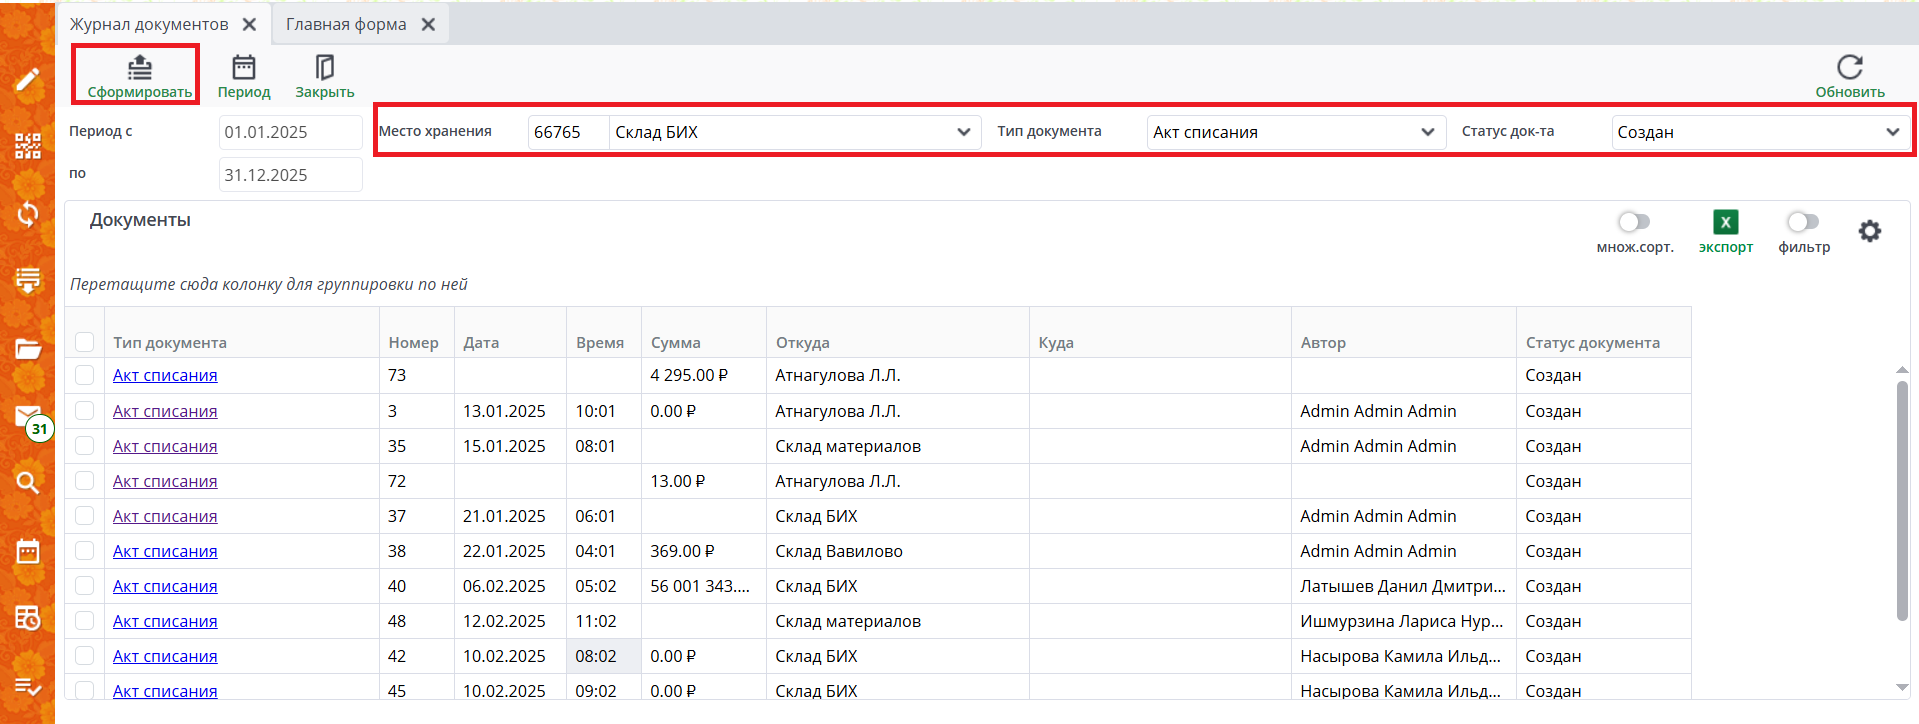Click the Сформировать toolbar icon

point(139,68)
